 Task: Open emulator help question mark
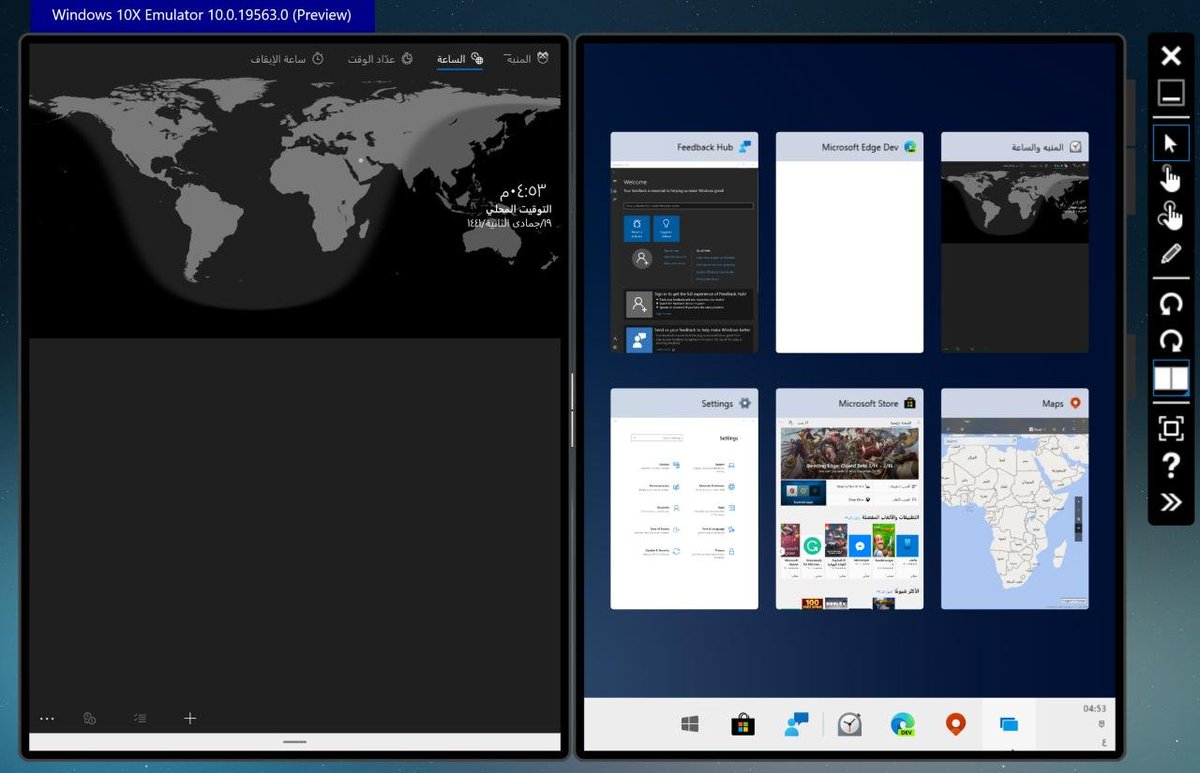click(x=1170, y=465)
